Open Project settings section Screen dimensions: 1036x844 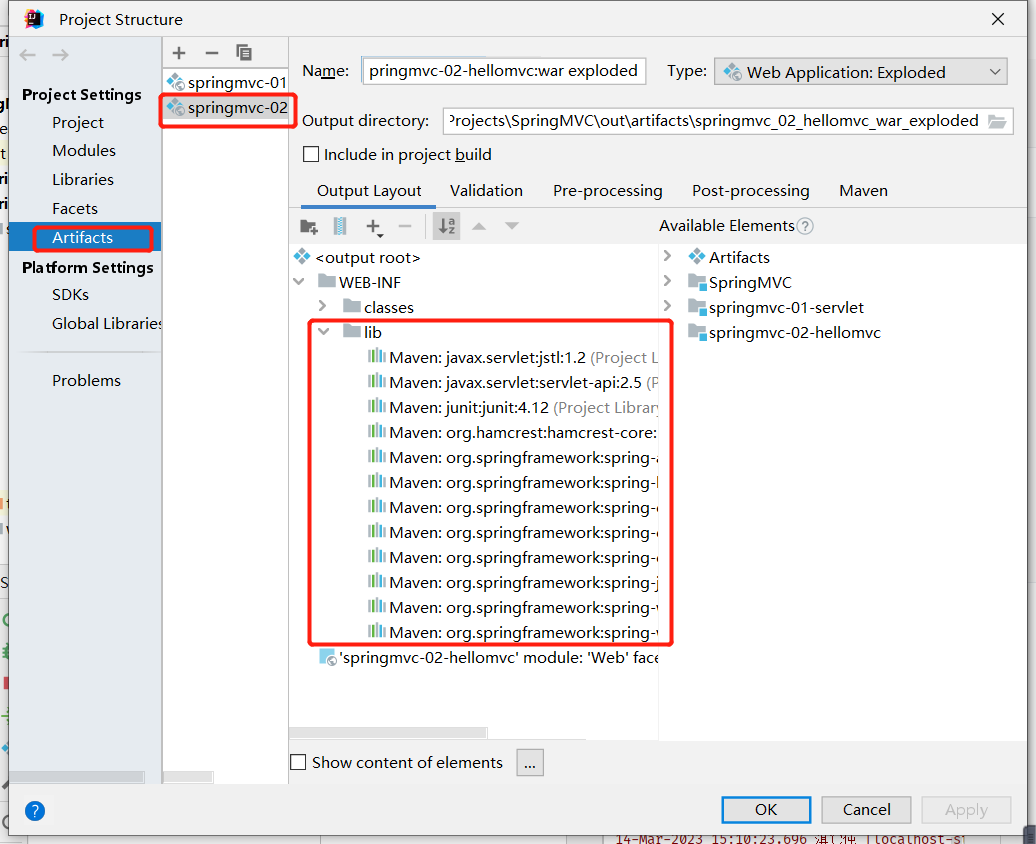78,123
